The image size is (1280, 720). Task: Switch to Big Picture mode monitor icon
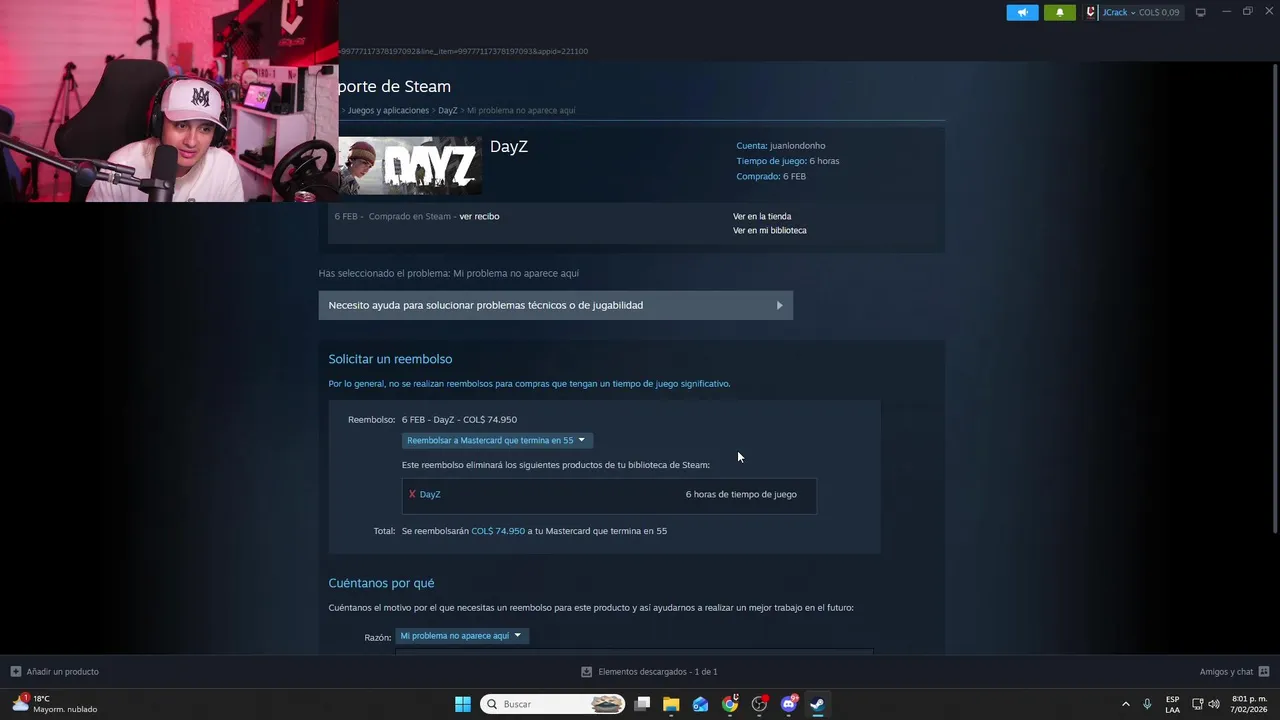point(1201,12)
